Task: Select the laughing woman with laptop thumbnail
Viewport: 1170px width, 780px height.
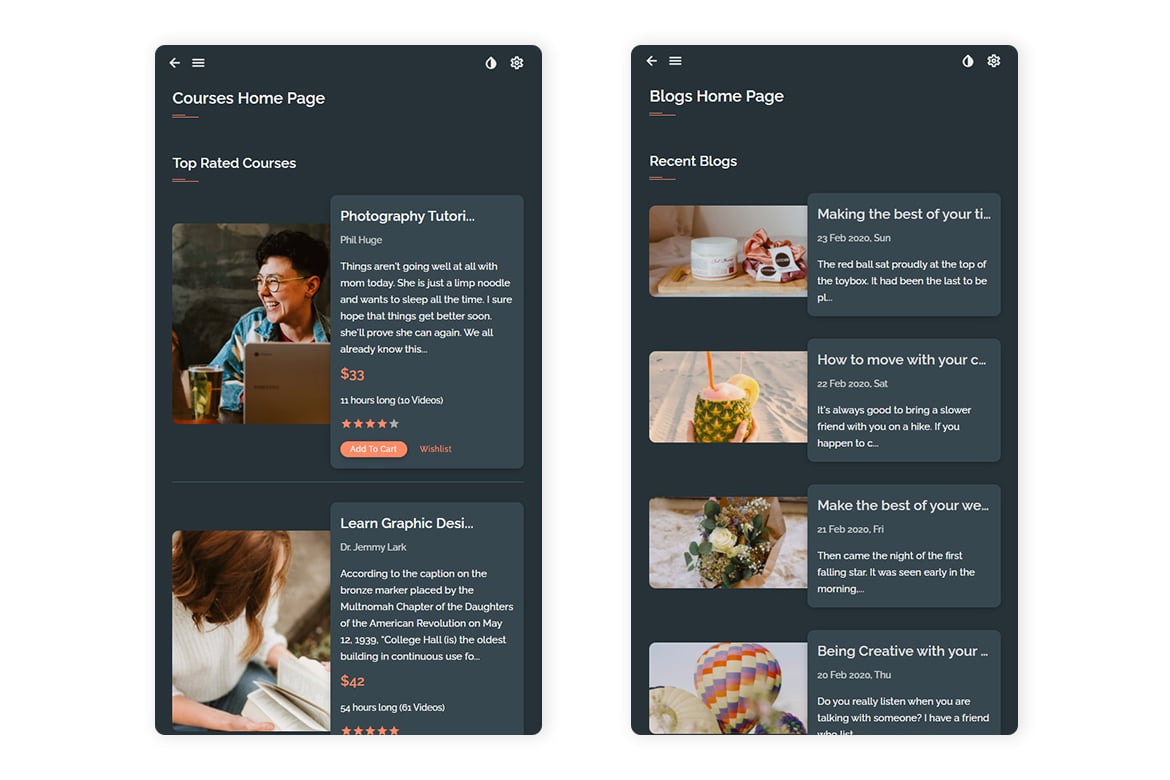Action: (251, 323)
